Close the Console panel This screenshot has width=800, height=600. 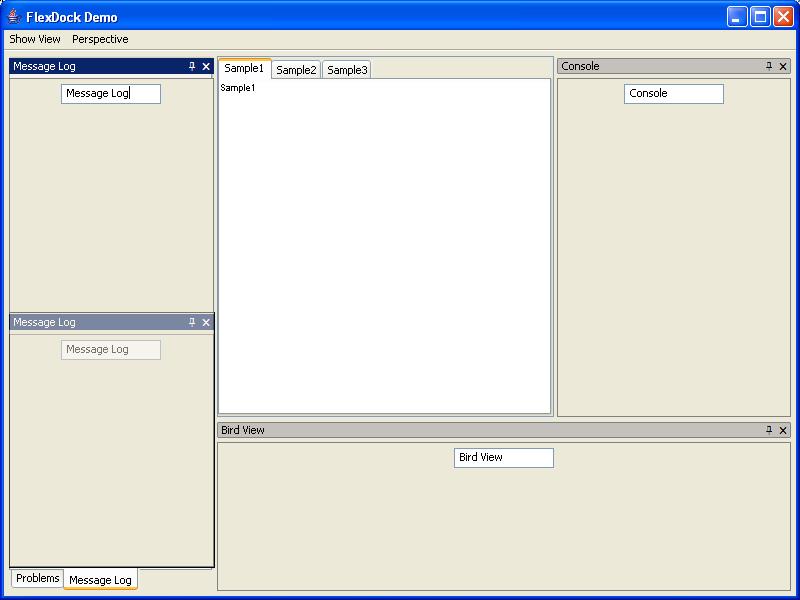pyautogui.click(x=783, y=67)
